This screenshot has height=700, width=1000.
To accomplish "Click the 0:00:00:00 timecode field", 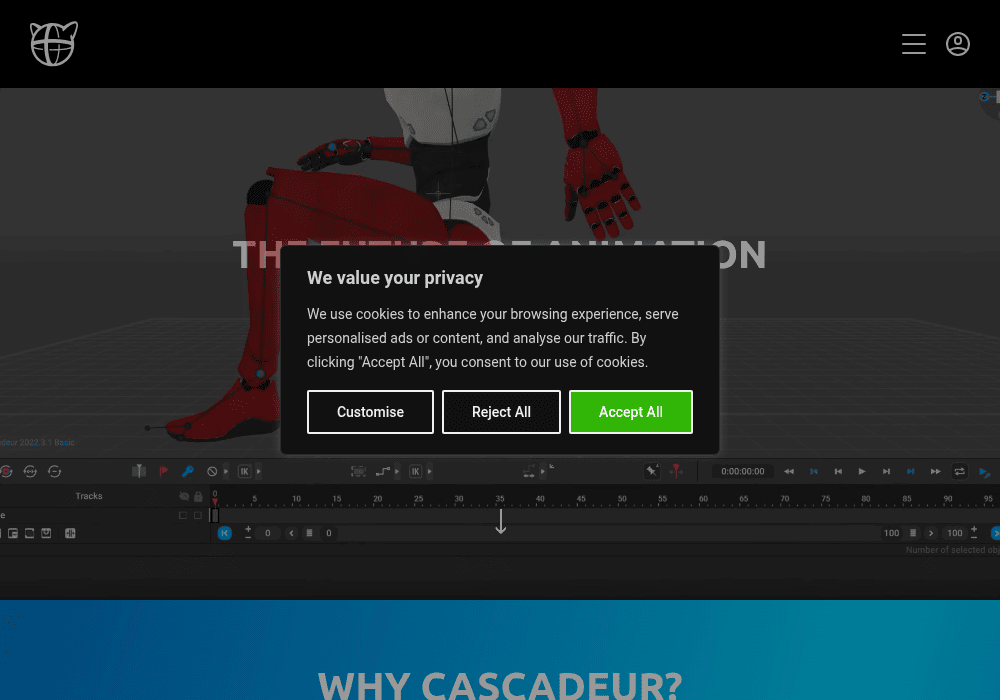I will point(742,471).
